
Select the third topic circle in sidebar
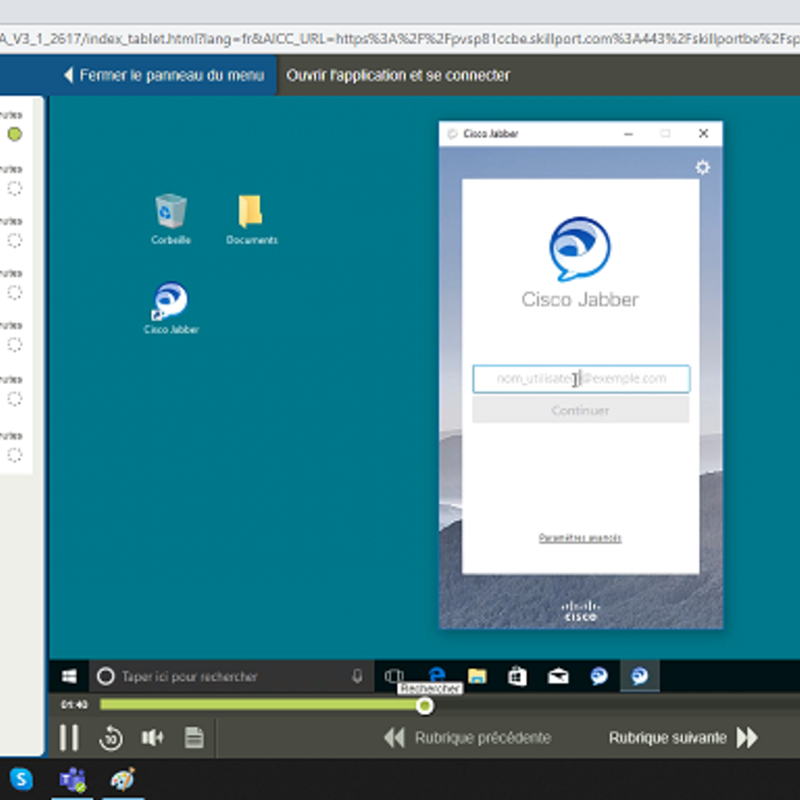click(15, 240)
